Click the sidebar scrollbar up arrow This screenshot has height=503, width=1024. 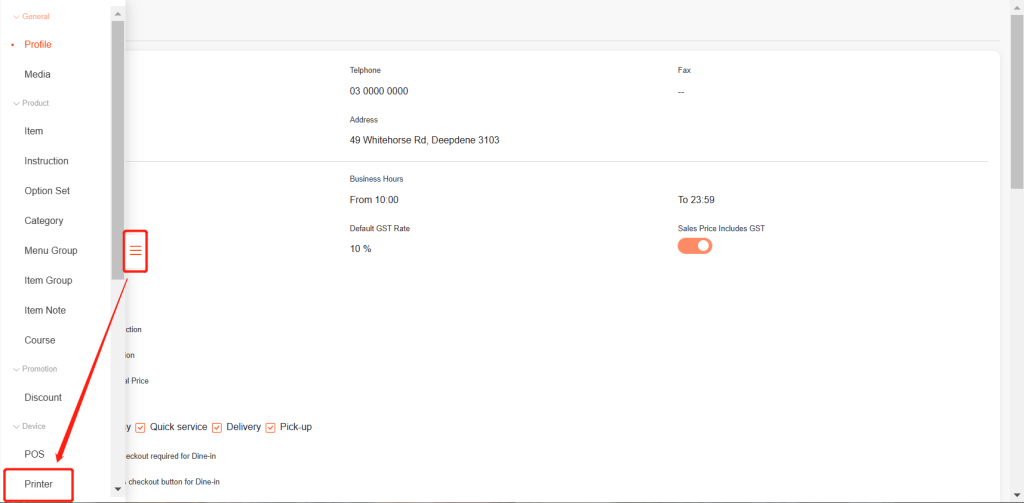pos(118,14)
